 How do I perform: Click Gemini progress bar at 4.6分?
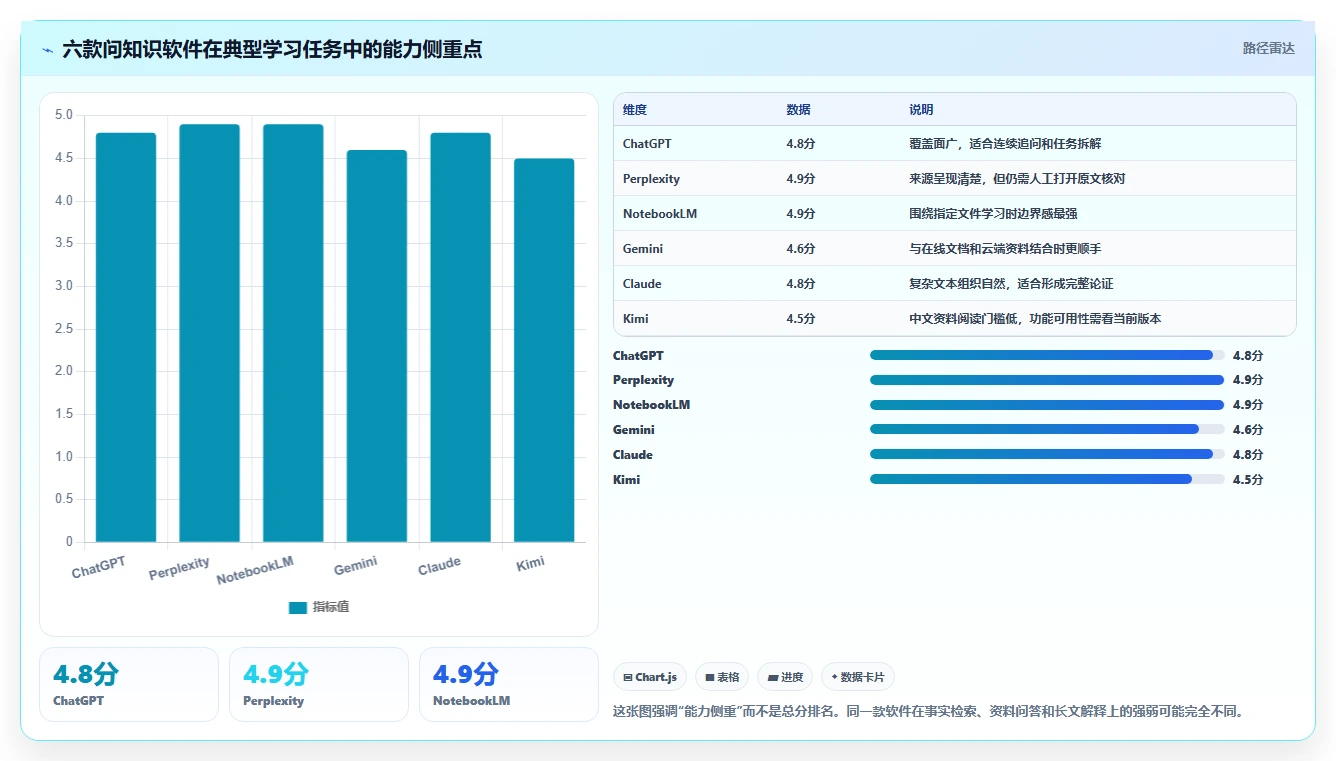click(x=1047, y=430)
